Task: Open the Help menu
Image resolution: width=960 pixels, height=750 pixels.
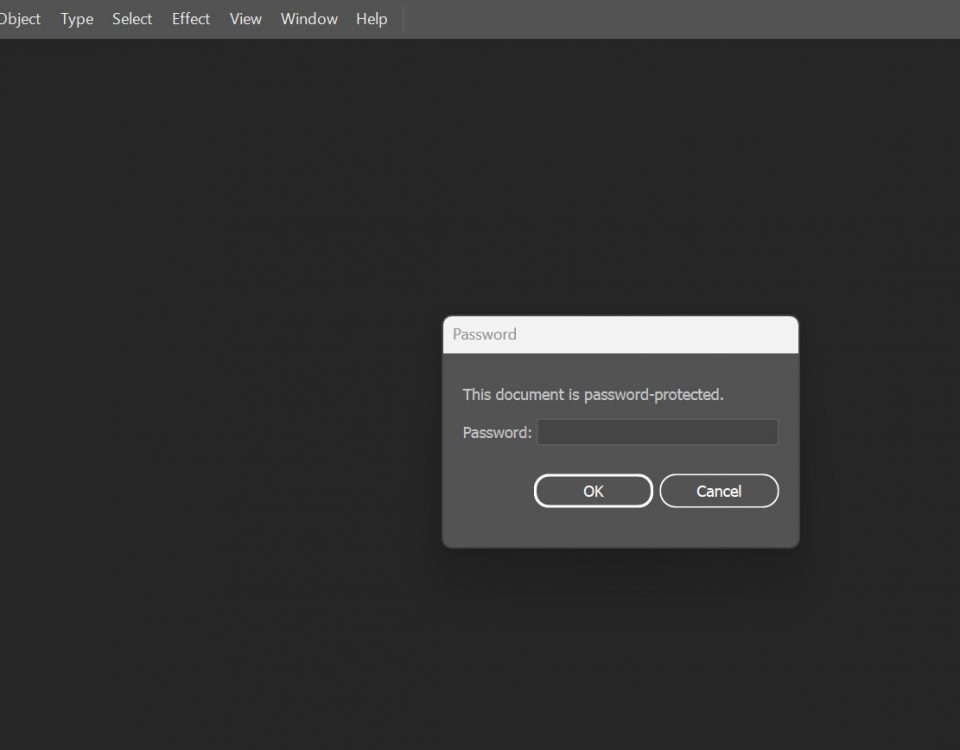Action: [x=371, y=19]
